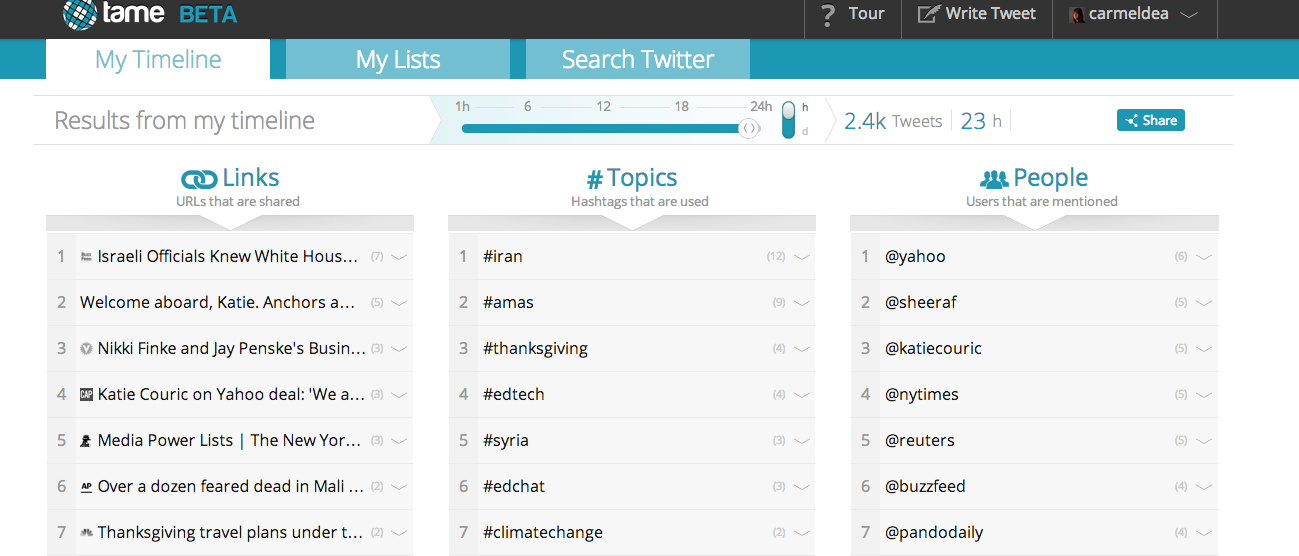Set timeline slider to 12 mark
This screenshot has height=556, width=1299.
603,107
